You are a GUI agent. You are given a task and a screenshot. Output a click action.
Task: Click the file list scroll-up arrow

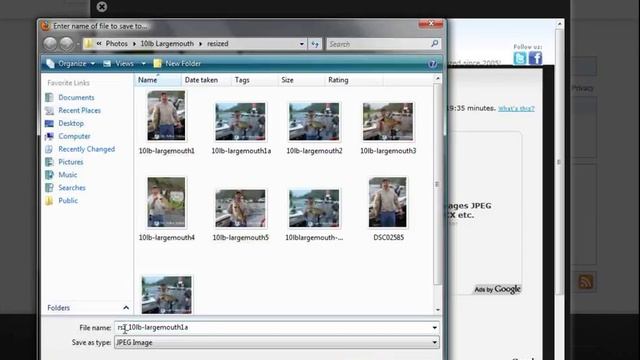[438, 78]
